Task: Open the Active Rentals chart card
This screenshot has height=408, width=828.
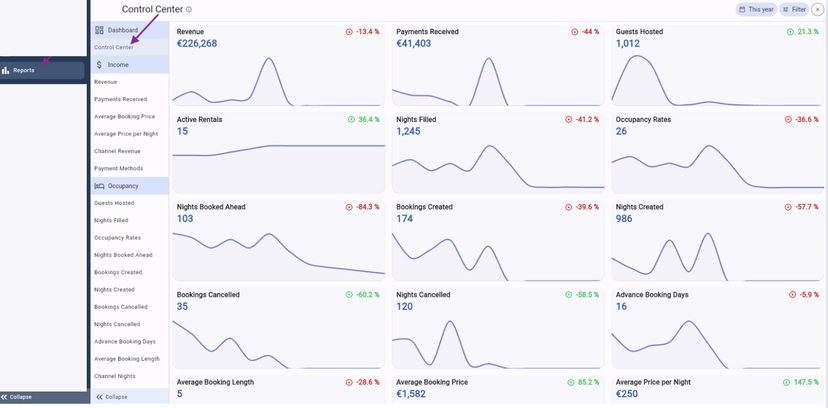Action: (x=278, y=152)
